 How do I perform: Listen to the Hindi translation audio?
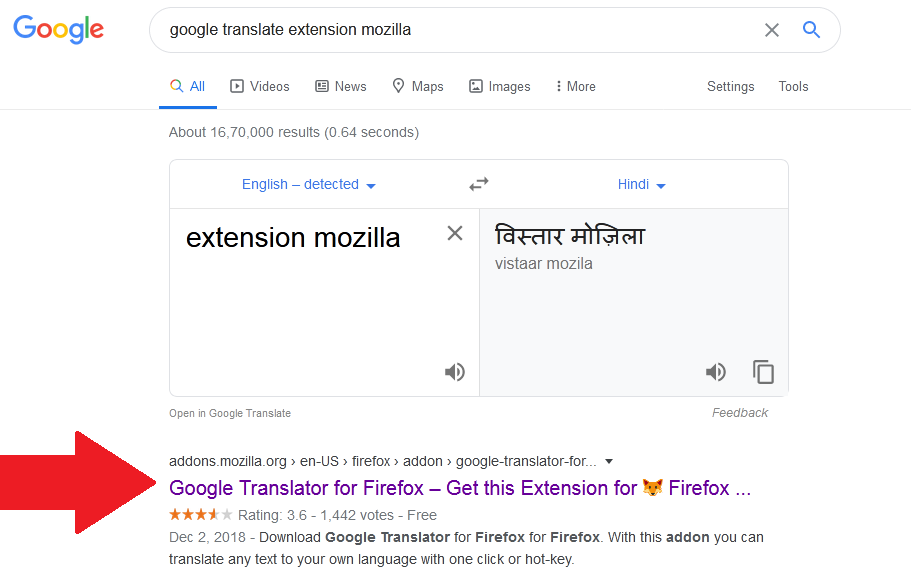click(x=716, y=372)
